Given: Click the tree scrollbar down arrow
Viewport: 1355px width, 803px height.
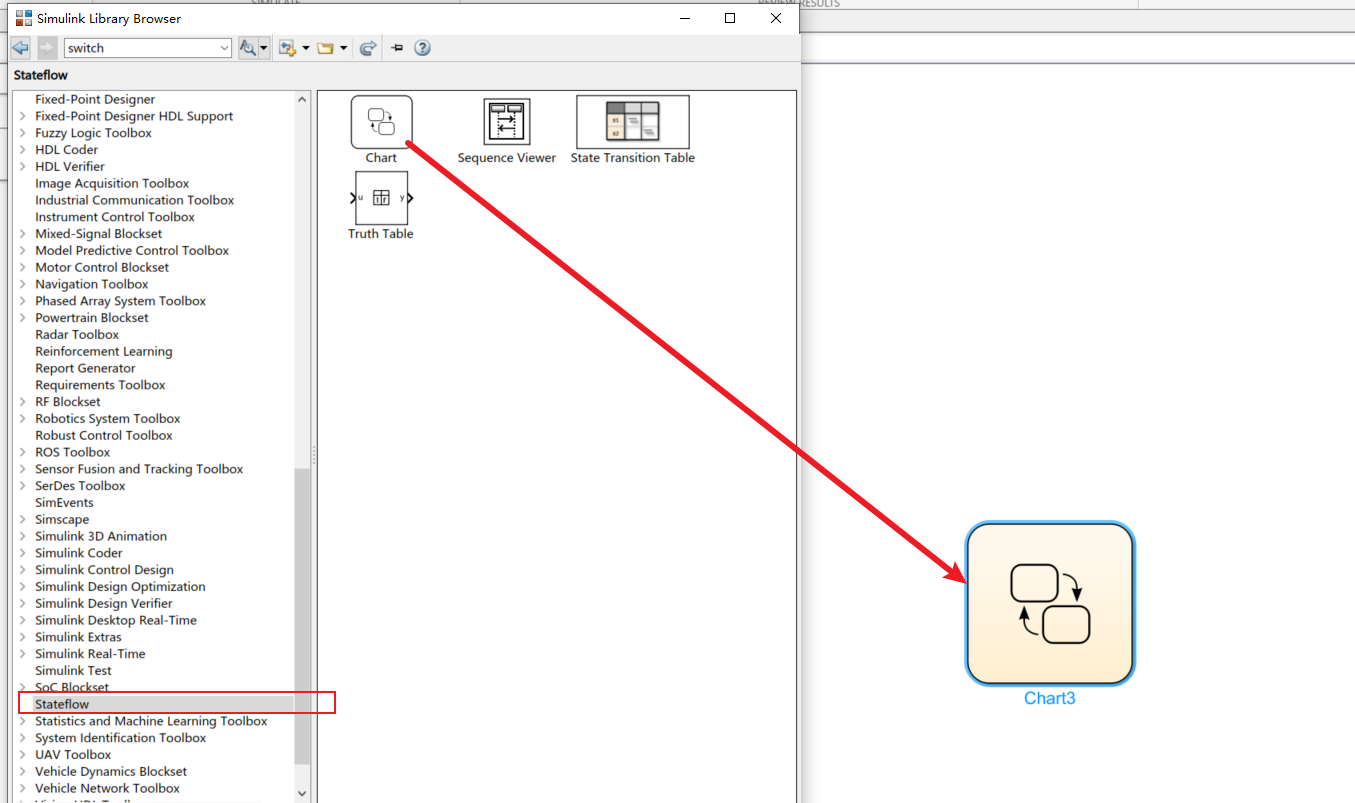Looking at the screenshot, I should click(x=303, y=793).
